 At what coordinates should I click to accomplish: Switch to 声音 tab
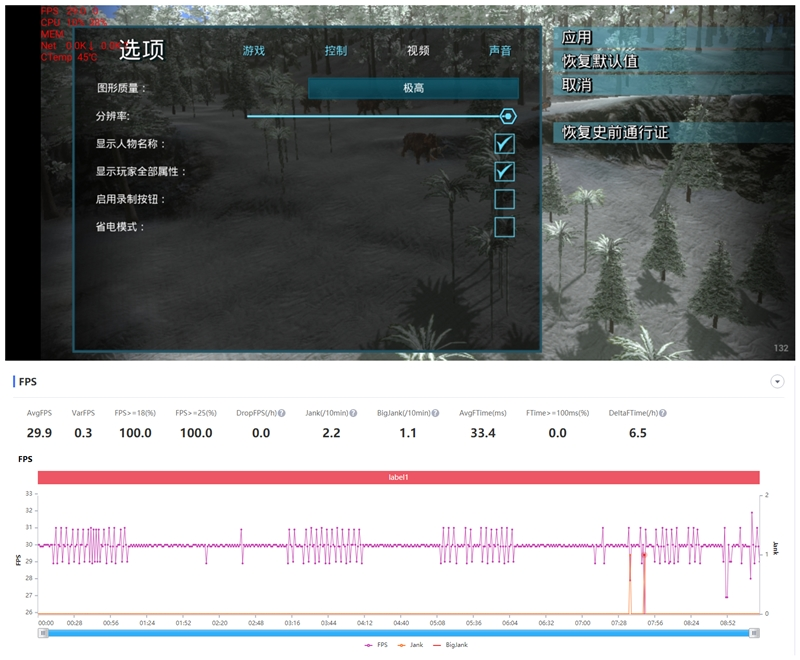(500, 50)
